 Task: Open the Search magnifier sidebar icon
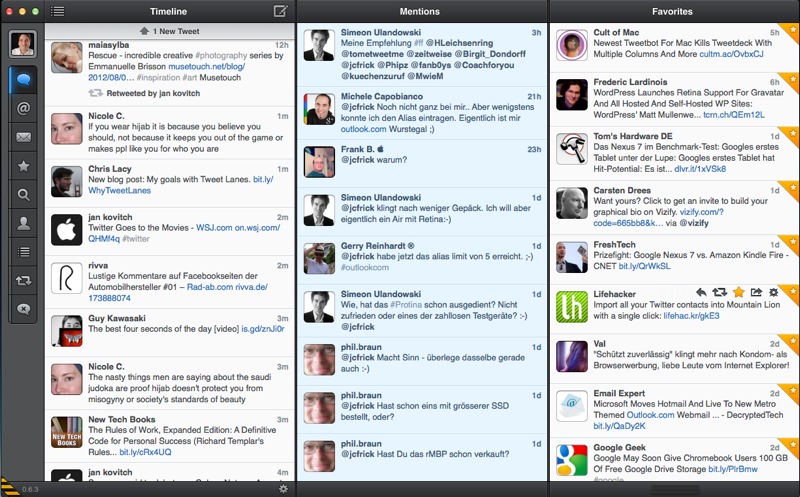pyautogui.click(x=23, y=194)
